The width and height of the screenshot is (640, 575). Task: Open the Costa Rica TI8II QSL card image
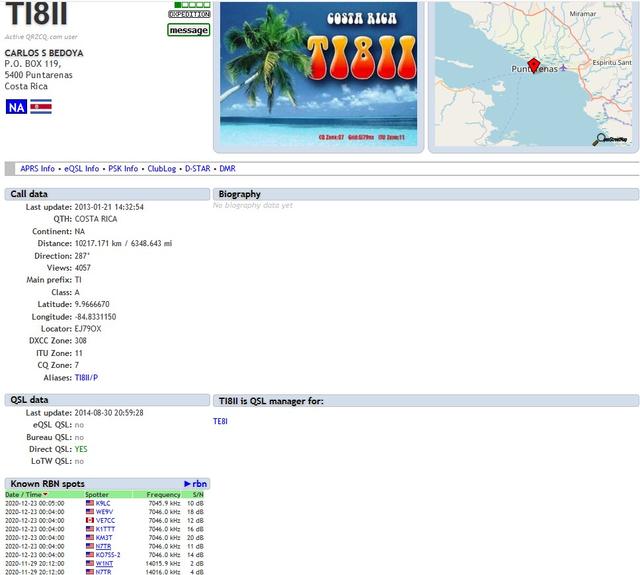coord(318,74)
